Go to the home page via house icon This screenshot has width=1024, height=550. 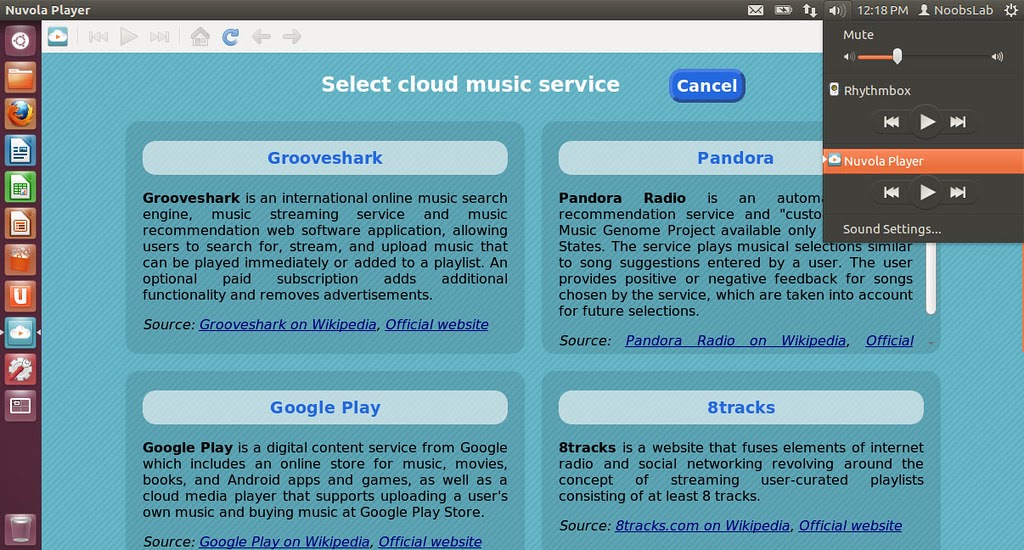coord(200,37)
